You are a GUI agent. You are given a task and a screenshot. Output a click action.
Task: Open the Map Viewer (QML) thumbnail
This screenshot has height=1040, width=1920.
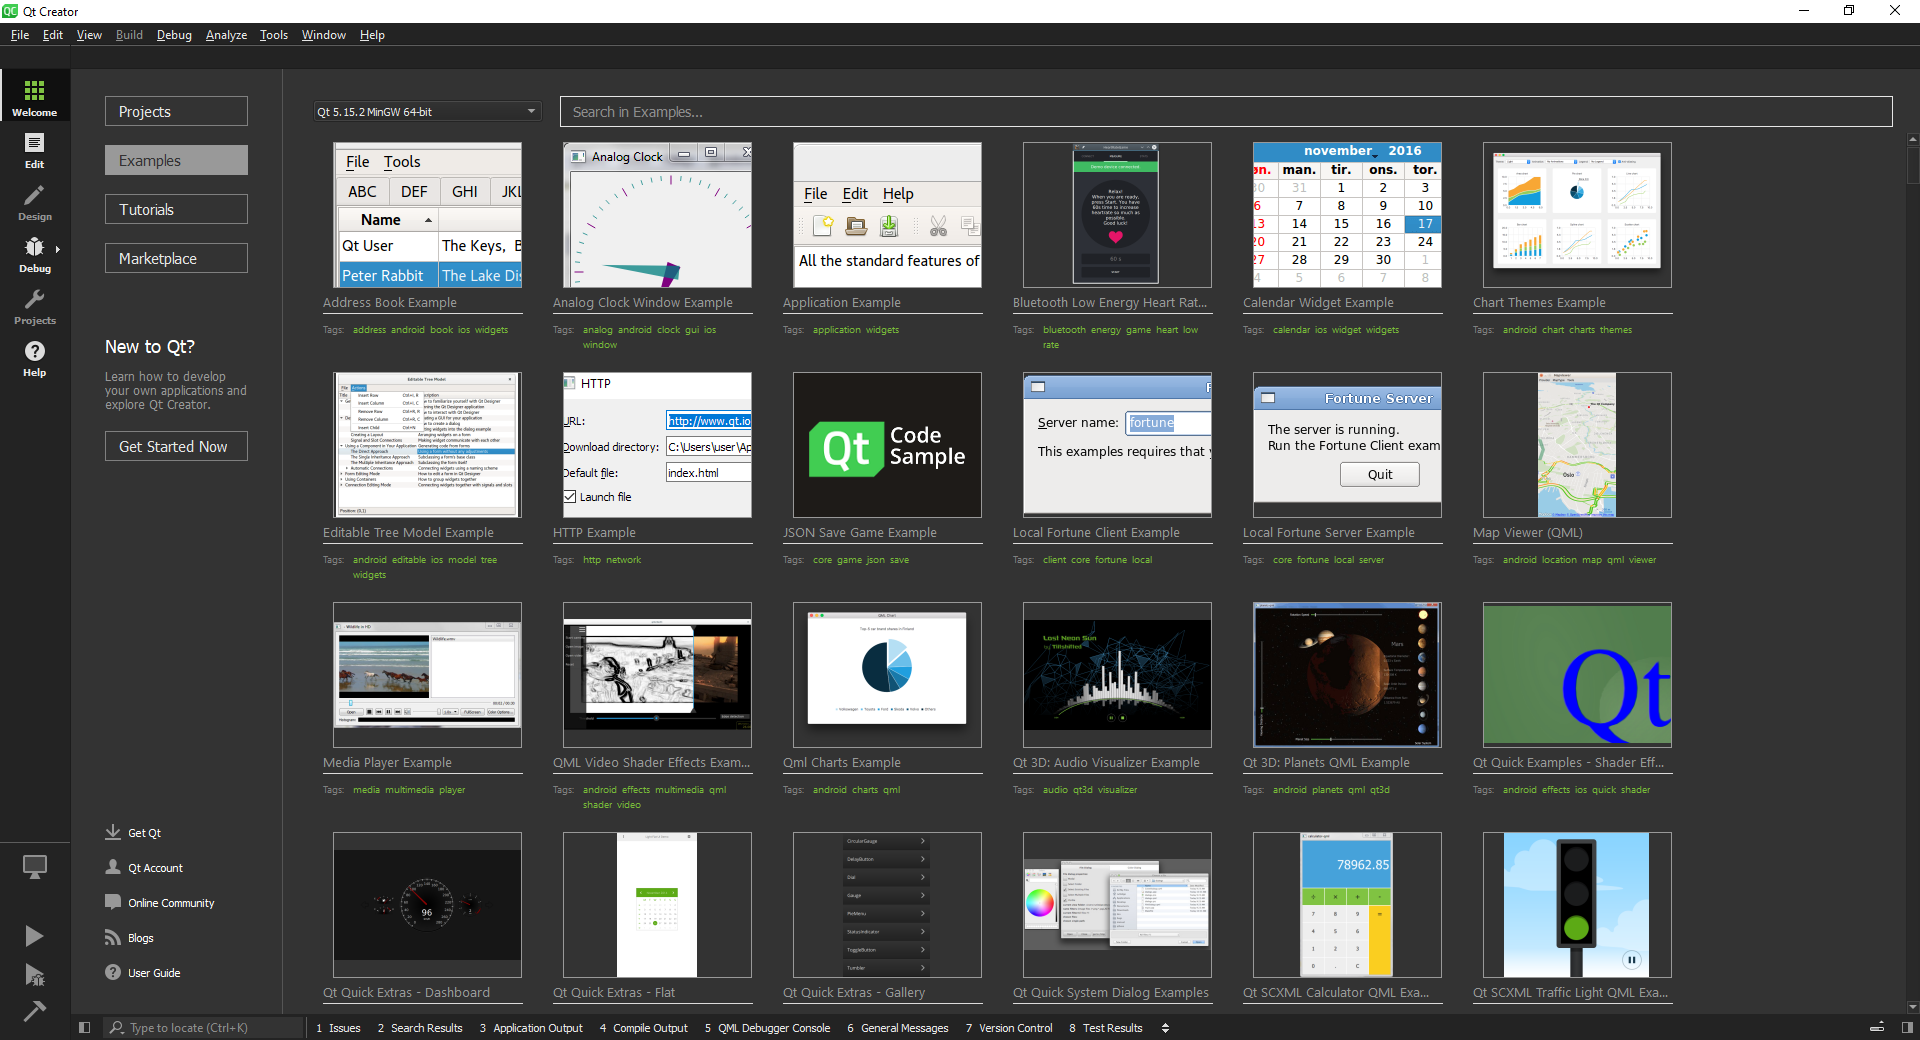[1577, 445]
